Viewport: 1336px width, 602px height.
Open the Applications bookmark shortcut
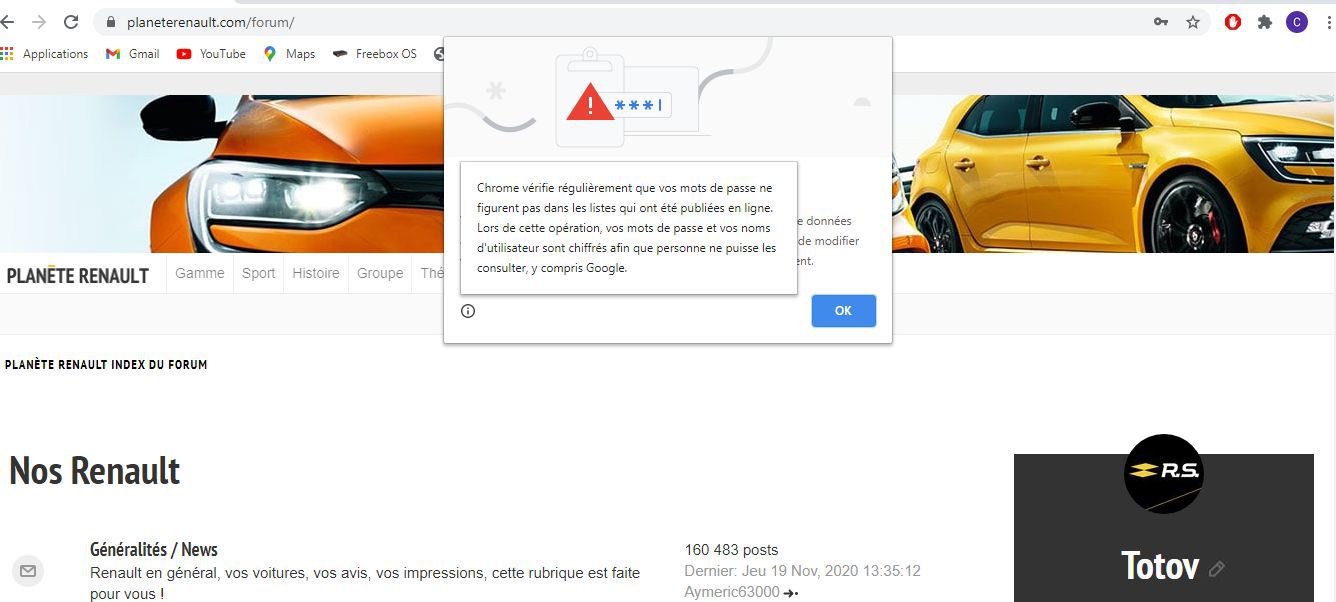(45, 54)
